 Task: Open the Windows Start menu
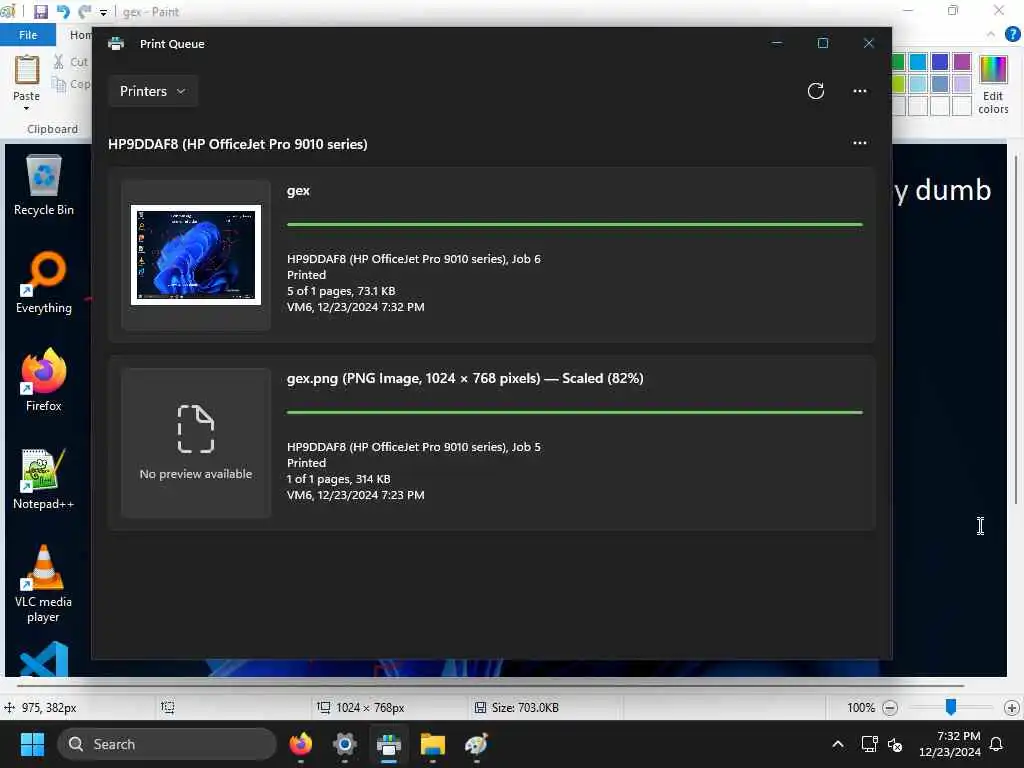pos(32,744)
